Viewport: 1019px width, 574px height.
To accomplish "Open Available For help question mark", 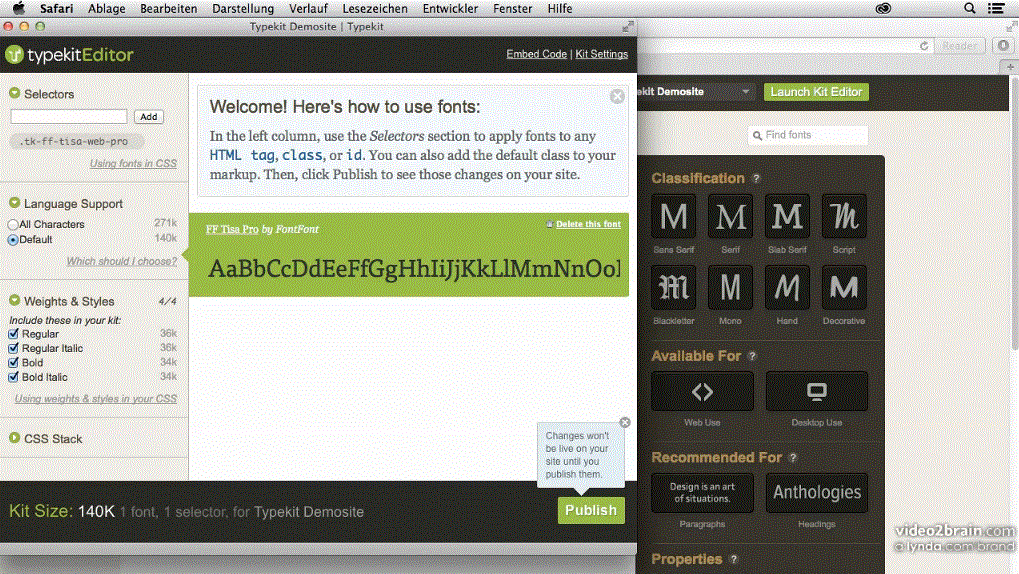I will (752, 356).
